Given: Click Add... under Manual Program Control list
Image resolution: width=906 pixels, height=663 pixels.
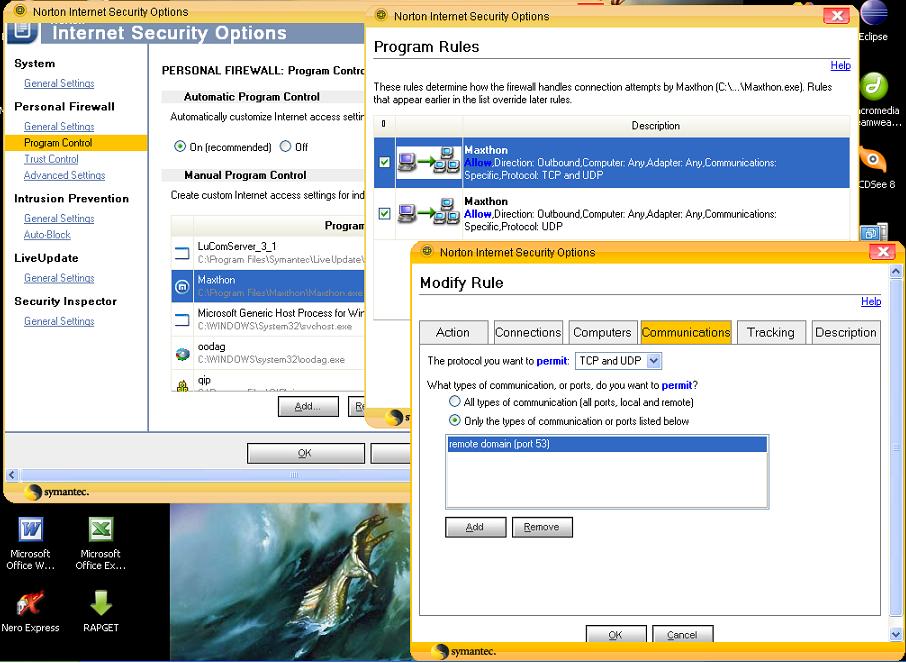Looking at the screenshot, I should 308,406.
